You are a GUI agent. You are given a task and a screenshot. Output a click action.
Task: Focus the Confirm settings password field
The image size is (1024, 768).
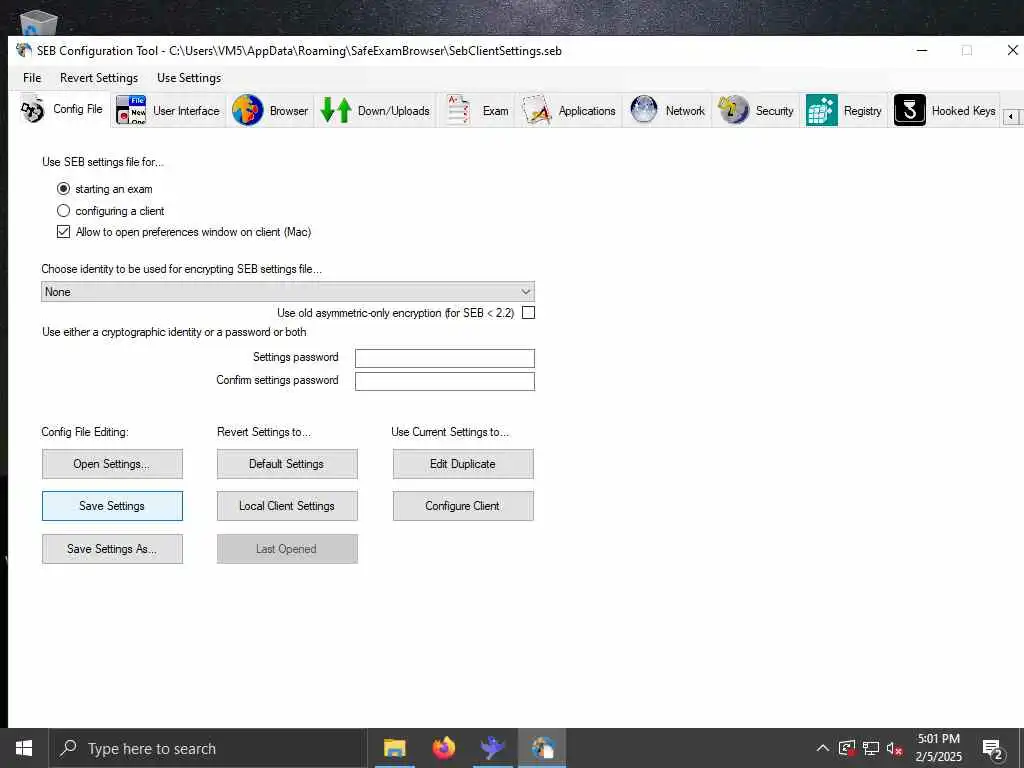point(445,381)
